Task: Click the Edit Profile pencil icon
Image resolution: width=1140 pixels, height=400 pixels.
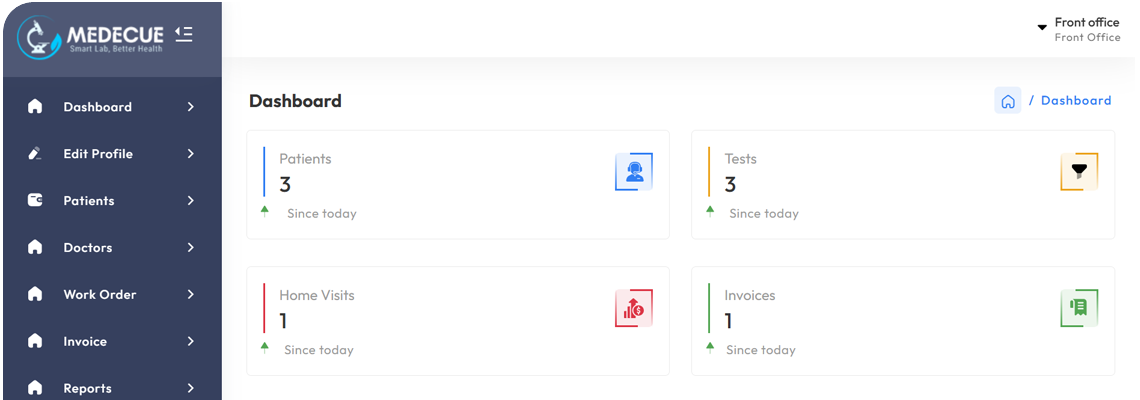Action: 35,154
